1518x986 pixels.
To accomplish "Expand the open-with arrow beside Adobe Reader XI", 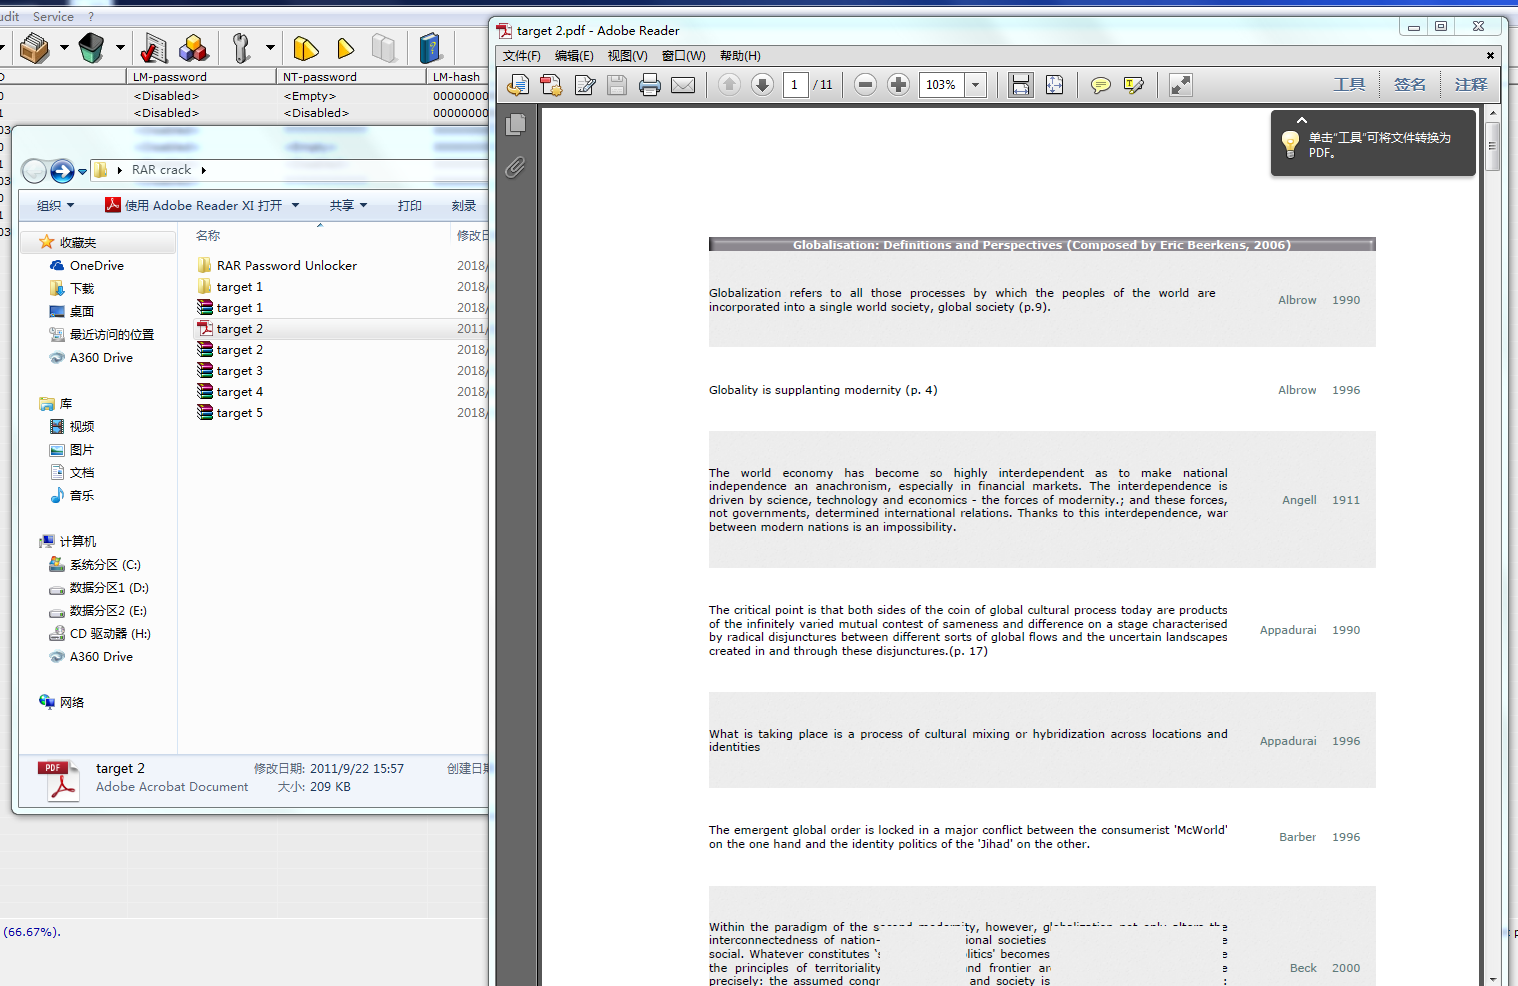I will click(295, 206).
